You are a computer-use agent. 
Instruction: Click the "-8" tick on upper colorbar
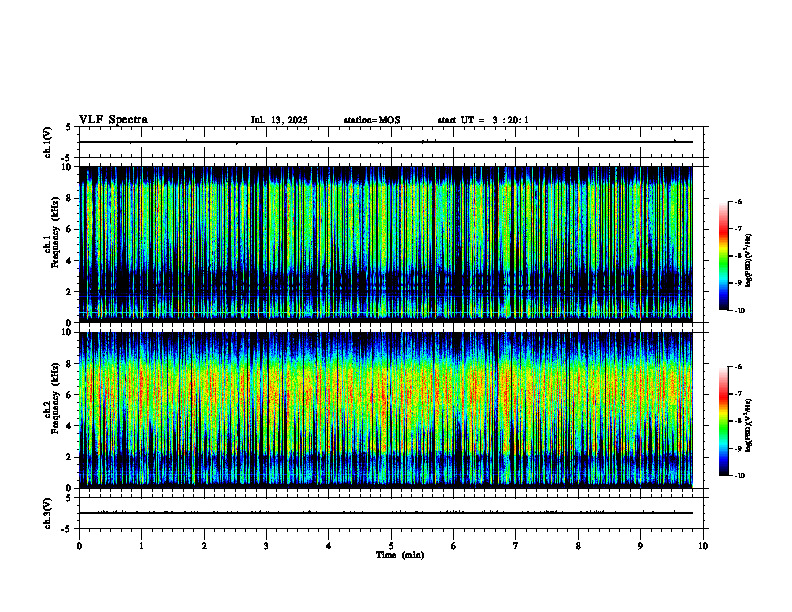[x=738, y=256]
